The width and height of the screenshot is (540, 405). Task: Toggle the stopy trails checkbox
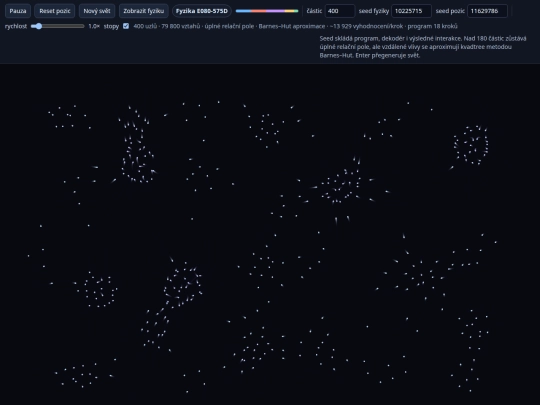click(126, 26)
